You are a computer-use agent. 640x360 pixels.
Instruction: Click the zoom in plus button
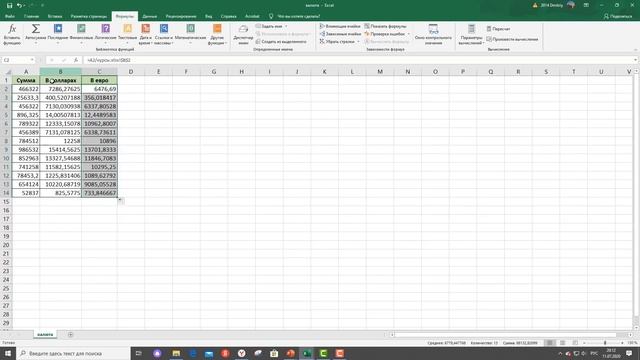pyautogui.click(x=622, y=343)
